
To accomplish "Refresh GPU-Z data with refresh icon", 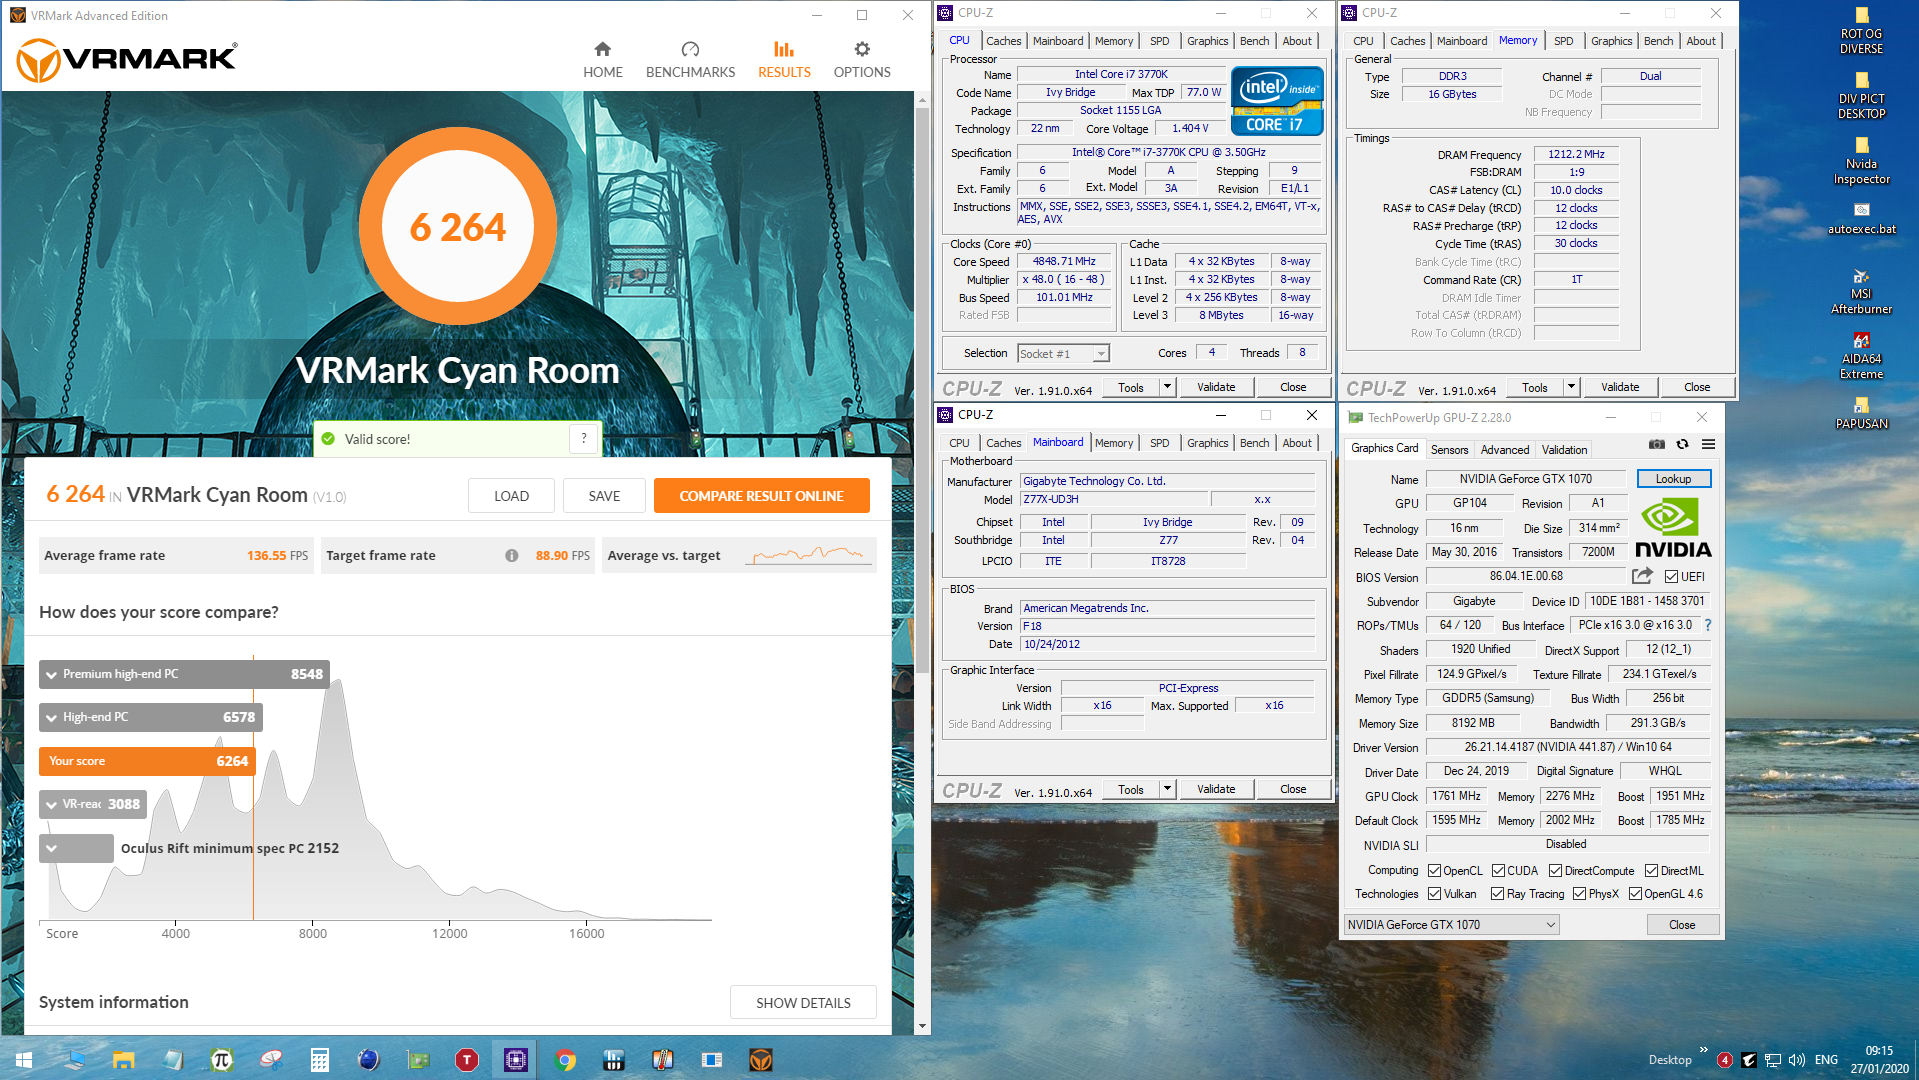I will [x=1682, y=444].
